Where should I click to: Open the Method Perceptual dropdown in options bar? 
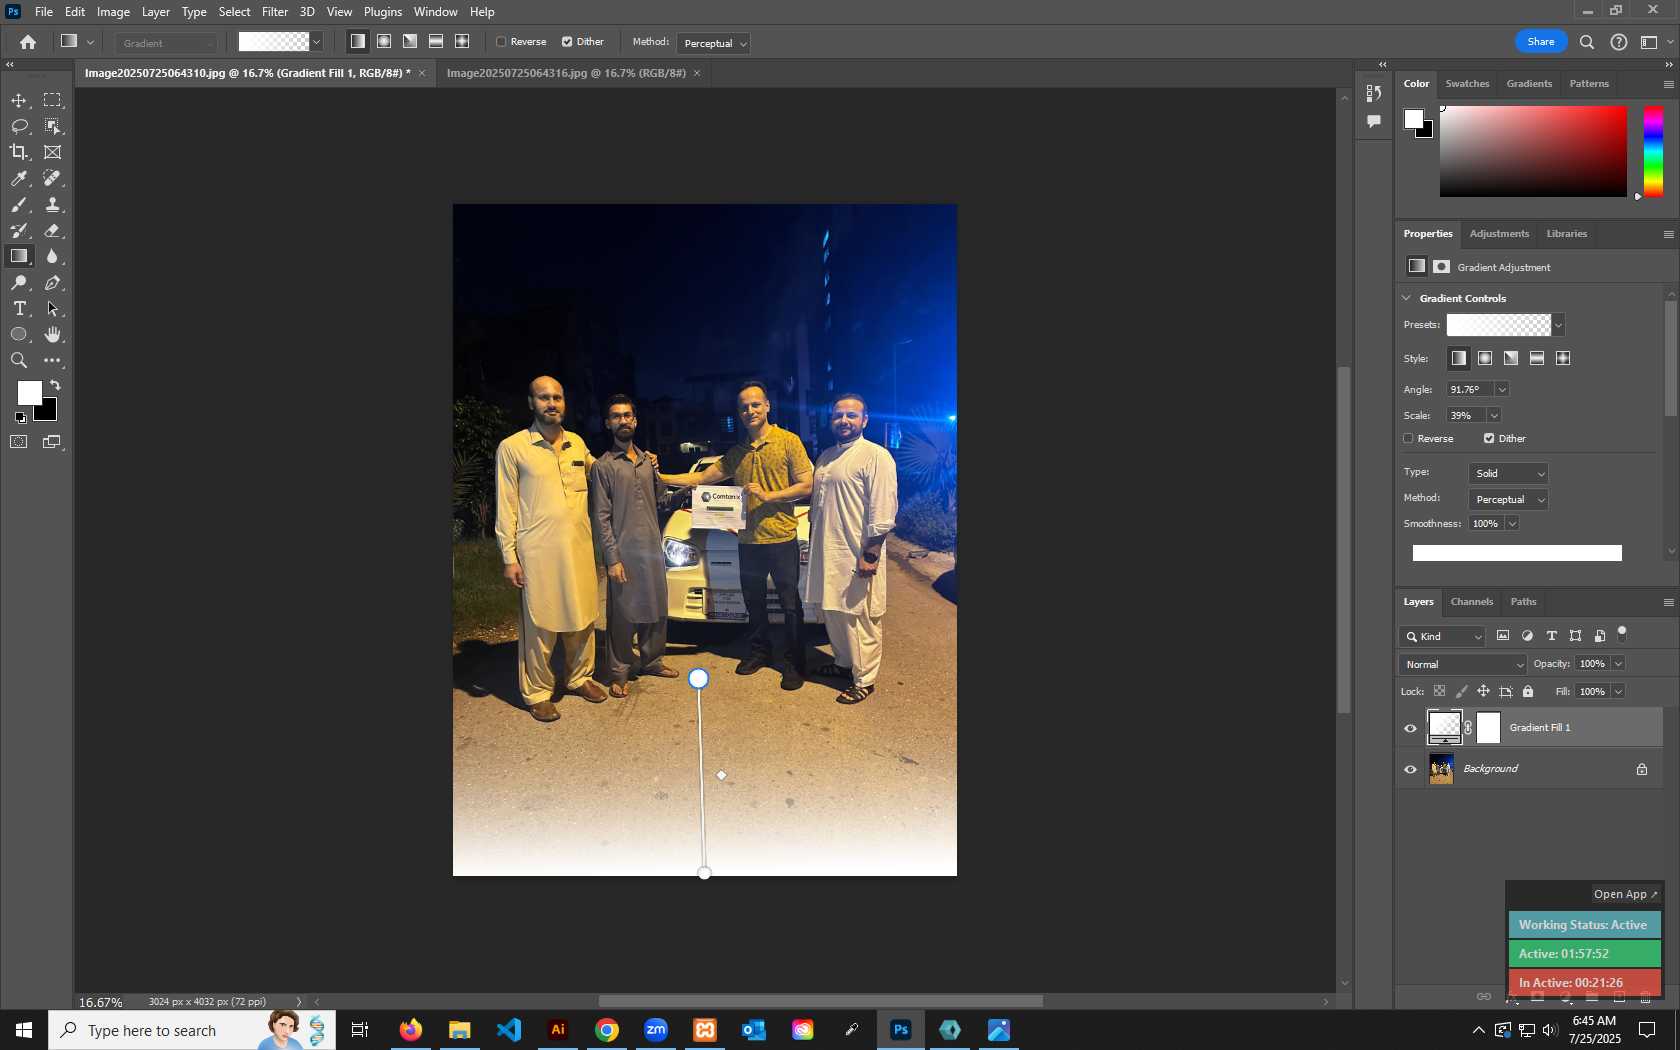click(x=714, y=43)
